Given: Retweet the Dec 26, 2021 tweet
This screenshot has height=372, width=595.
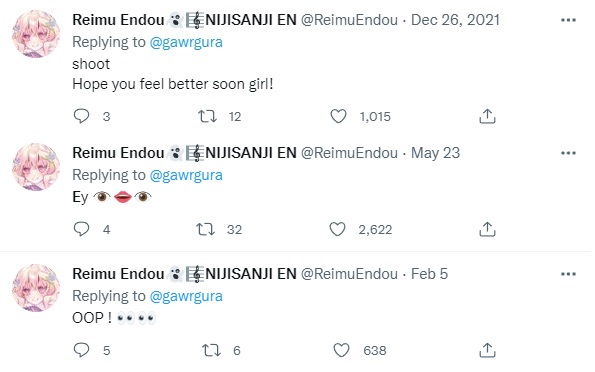Looking at the screenshot, I should [207, 116].
